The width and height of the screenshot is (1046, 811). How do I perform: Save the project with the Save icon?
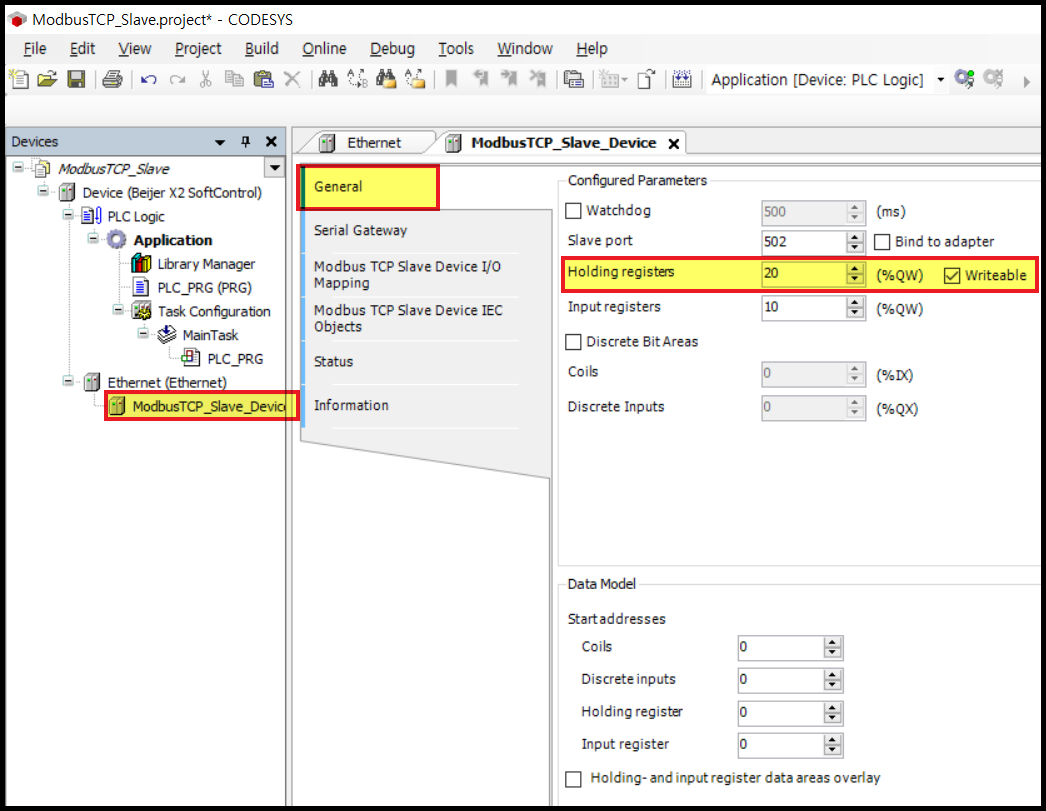[x=77, y=80]
